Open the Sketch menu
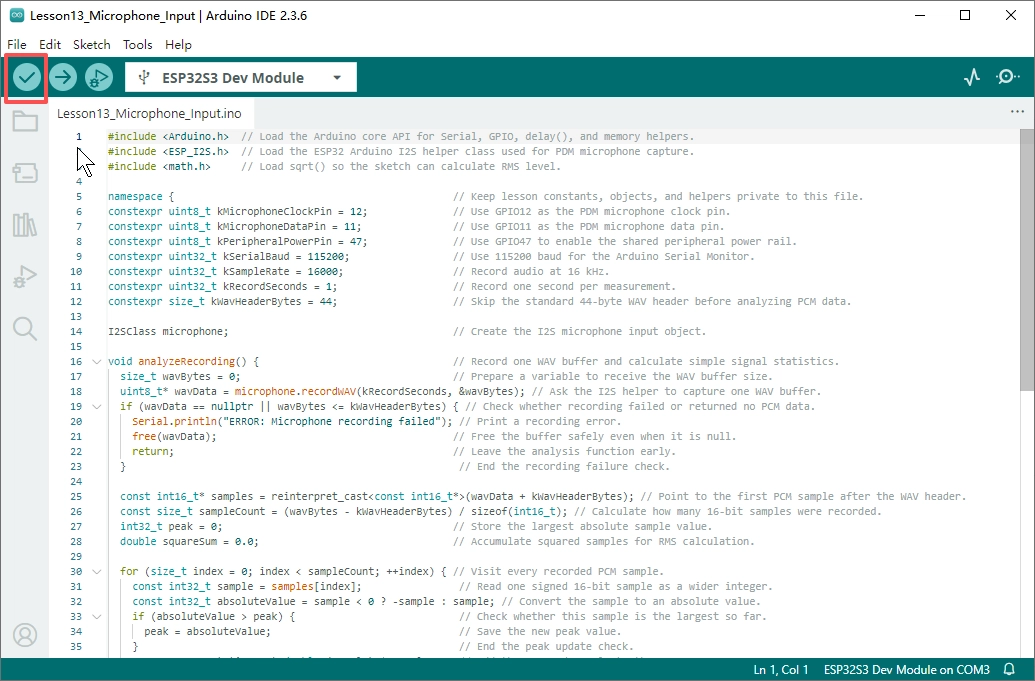The height and width of the screenshot is (681, 1035). click(91, 44)
